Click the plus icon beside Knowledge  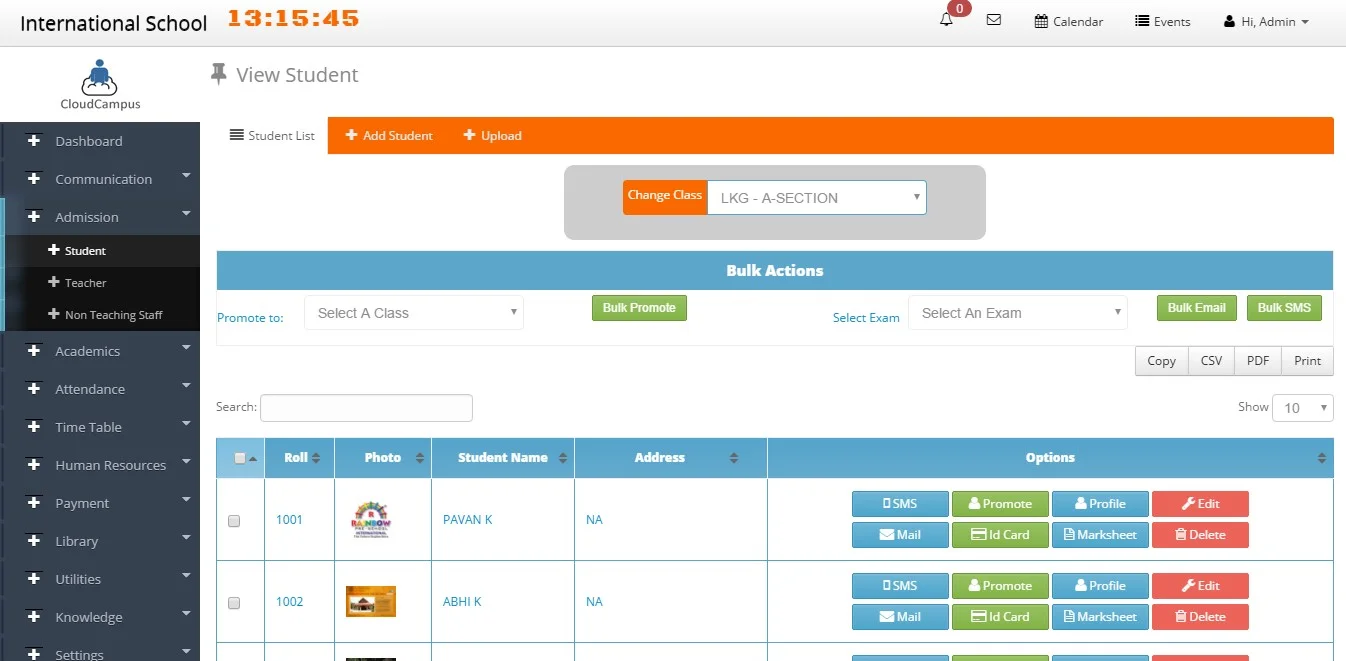[34, 617]
